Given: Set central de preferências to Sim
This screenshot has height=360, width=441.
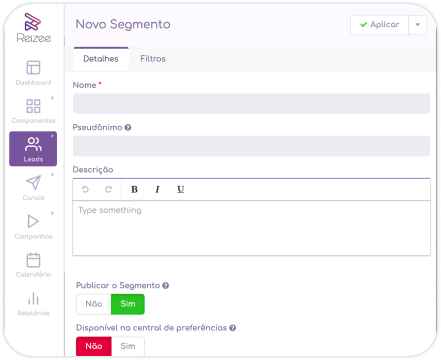Looking at the screenshot, I should (128, 346).
